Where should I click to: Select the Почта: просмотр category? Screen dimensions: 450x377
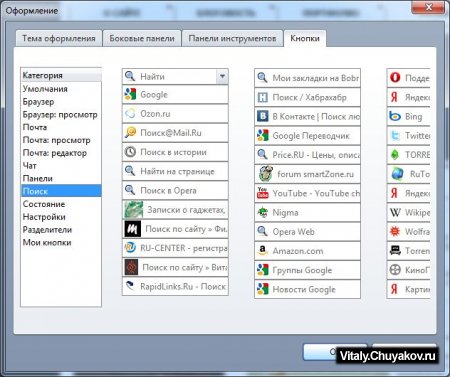coord(61,140)
